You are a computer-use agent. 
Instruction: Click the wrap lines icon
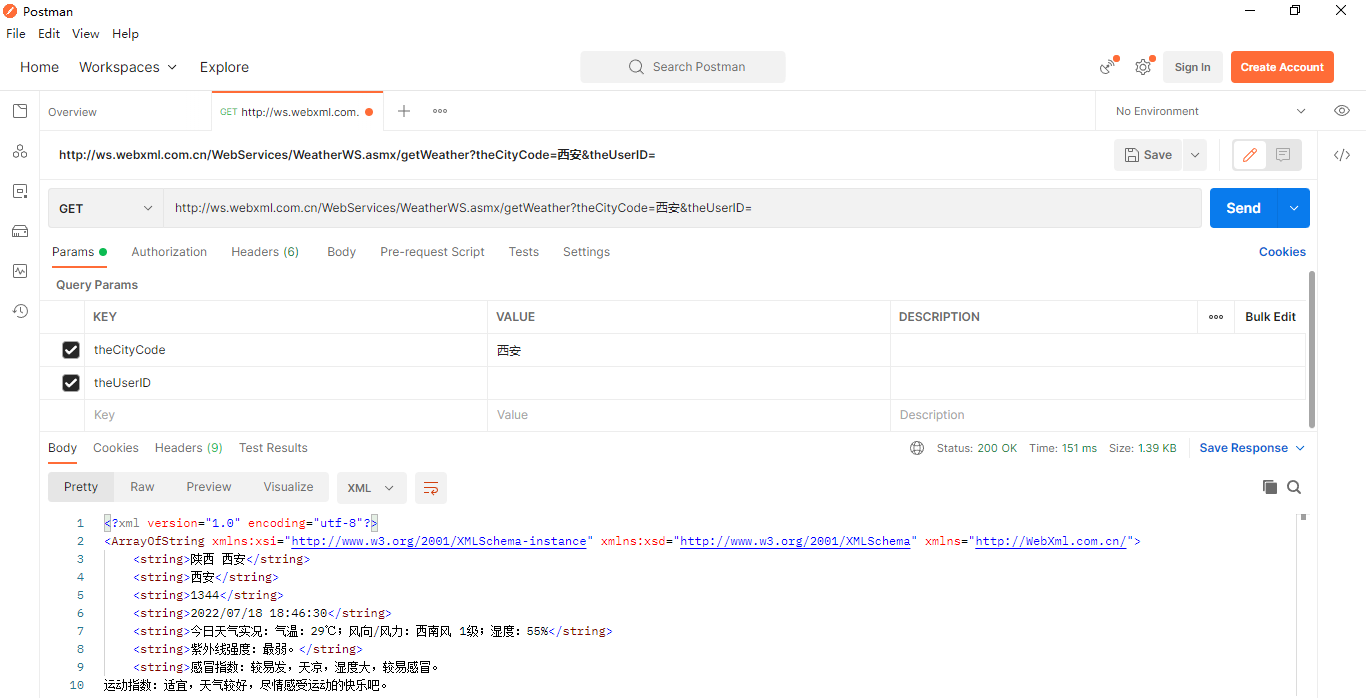(431, 488)
